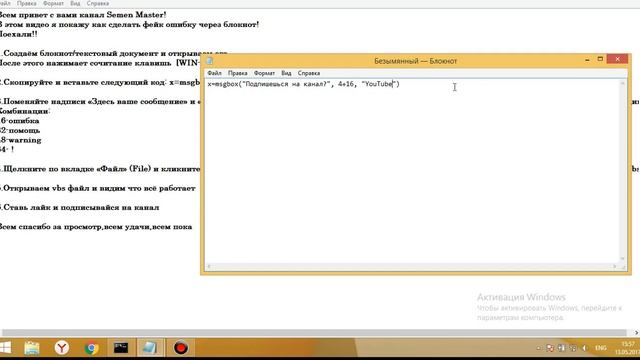Open the black console window taskbar icon

pos(121,348)
